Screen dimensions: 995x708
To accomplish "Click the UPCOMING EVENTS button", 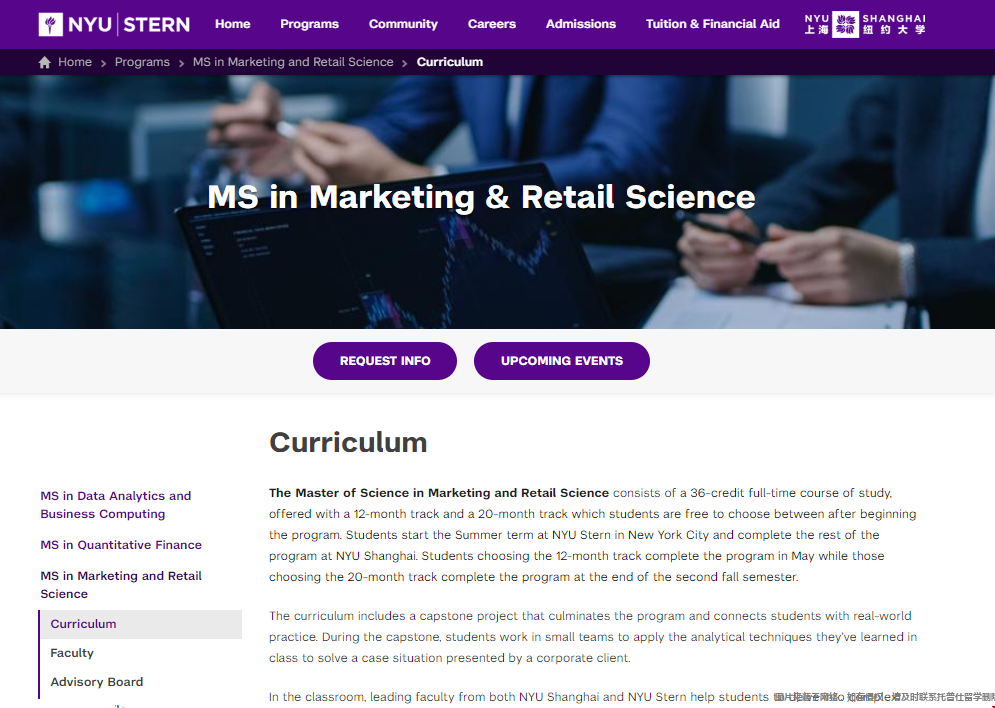I will click(562, 361).
